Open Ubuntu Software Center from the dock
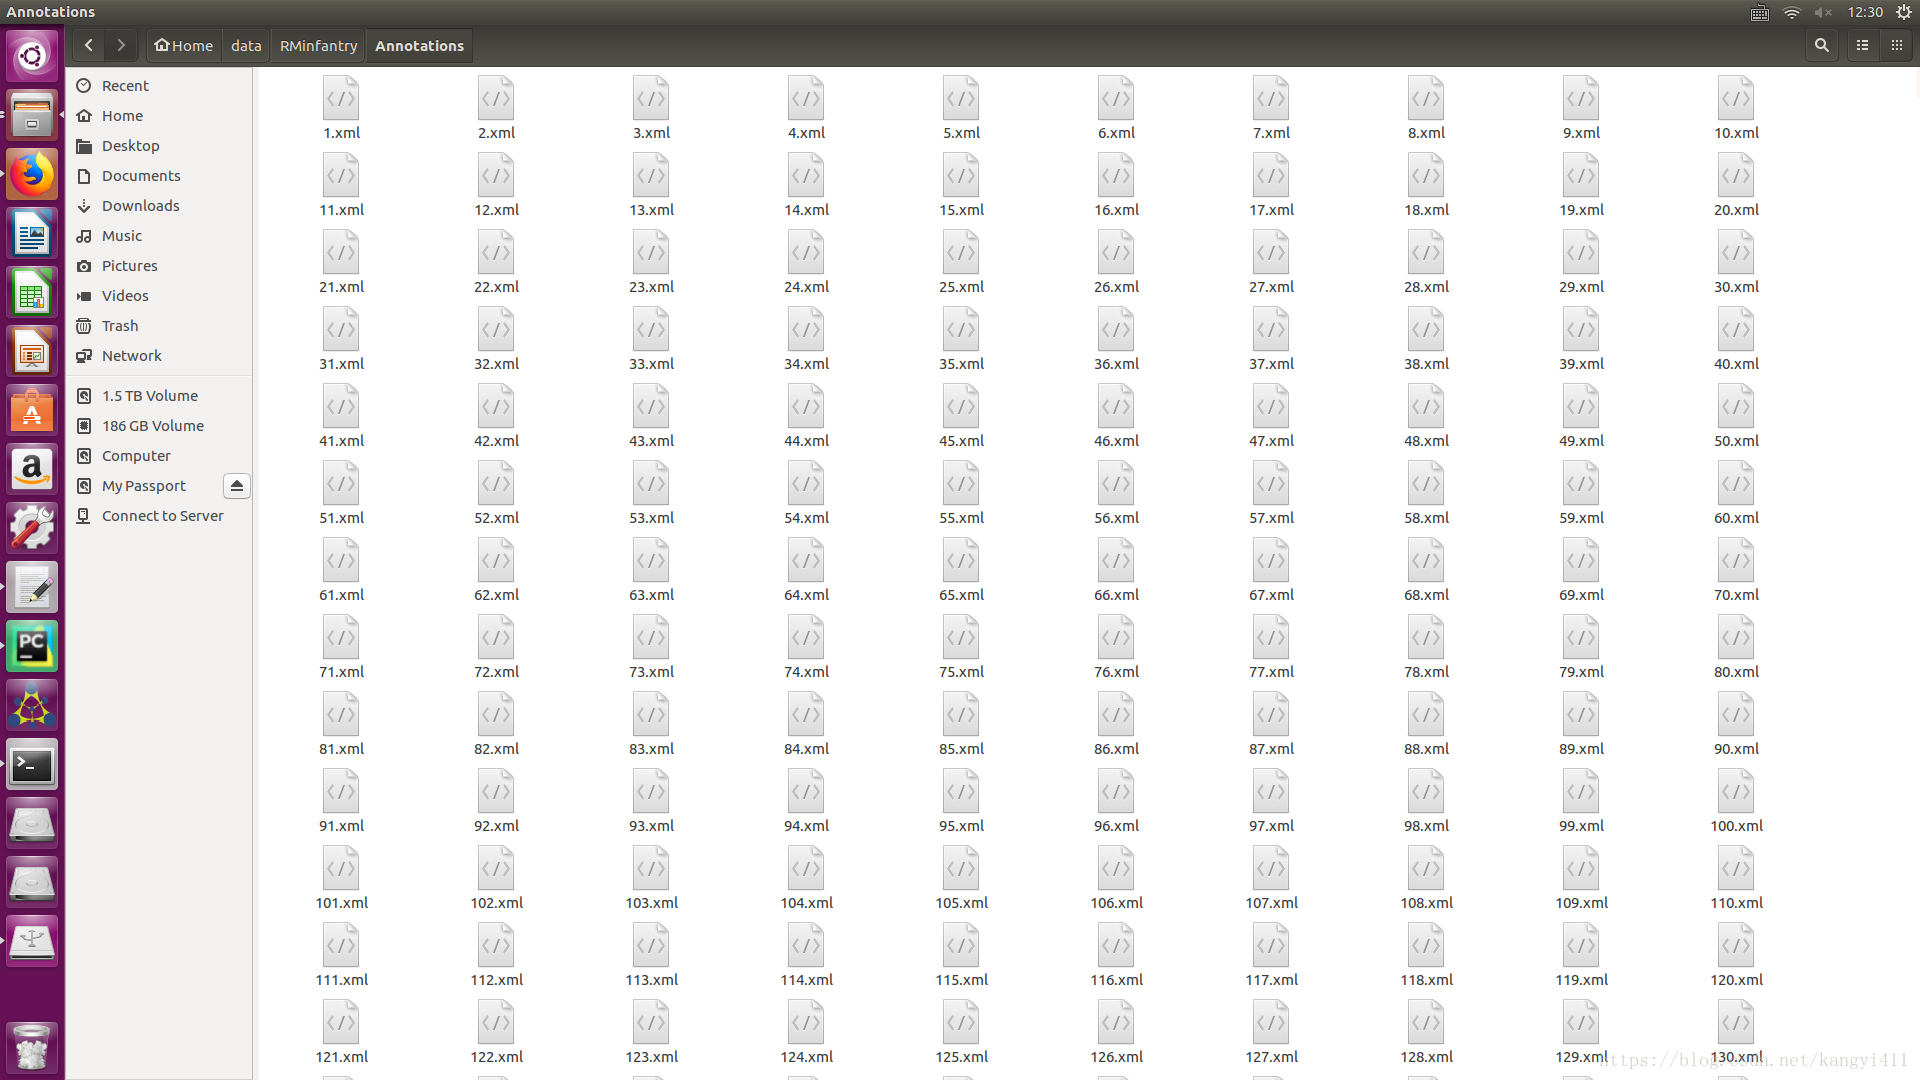 coord(32,412)
